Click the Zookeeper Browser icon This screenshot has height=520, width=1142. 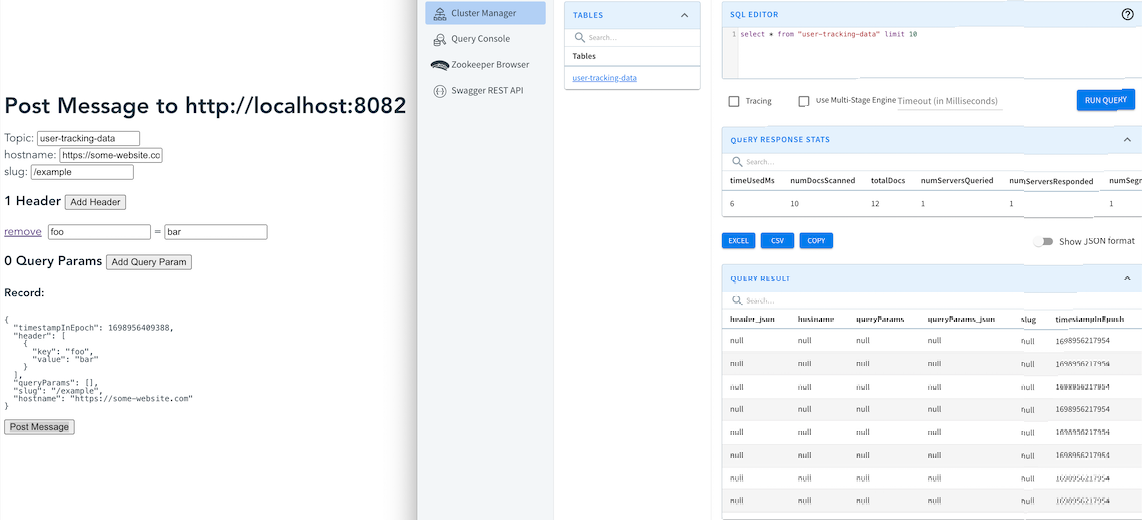click(439, 65)
